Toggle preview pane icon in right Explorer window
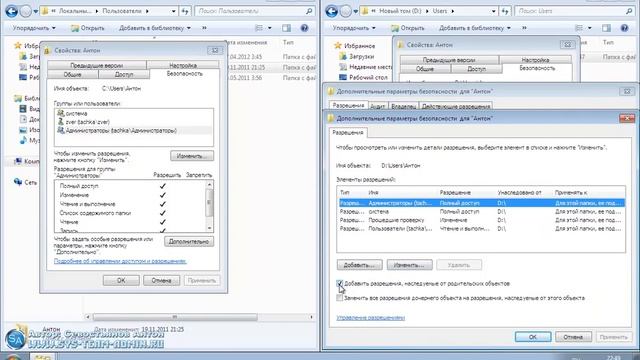The image size is (640, 360). [x=607, y=28]
